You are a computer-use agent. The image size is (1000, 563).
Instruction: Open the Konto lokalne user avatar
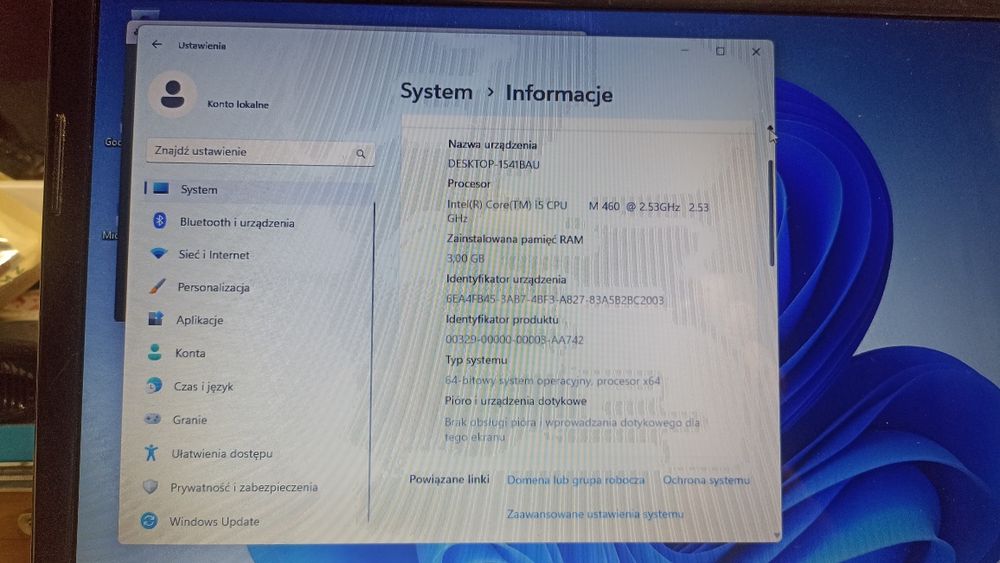point(172,94)
